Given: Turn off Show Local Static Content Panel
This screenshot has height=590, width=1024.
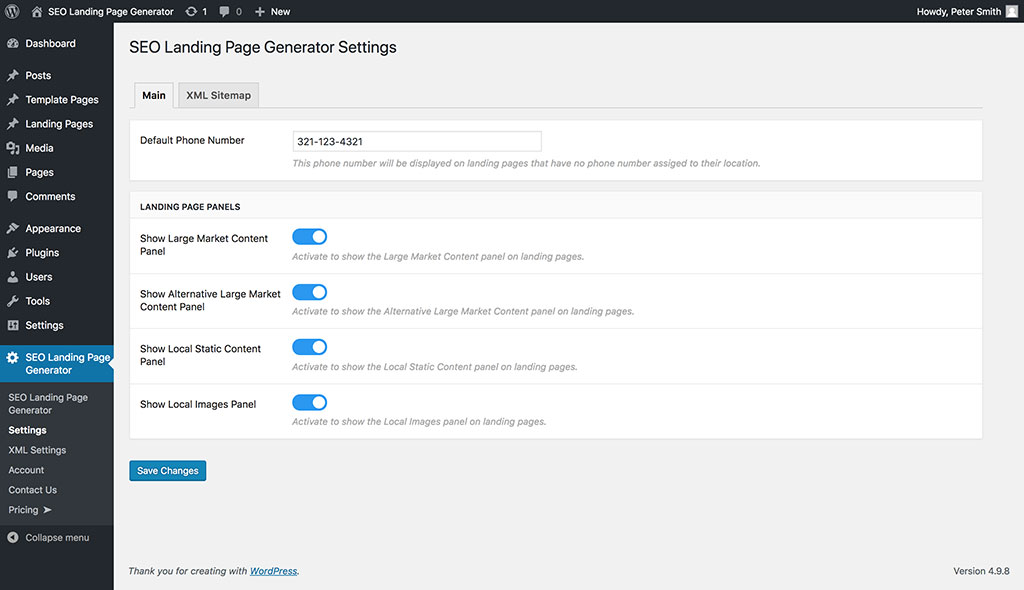Looking at the screenshot, I should [x=309, y=347].
